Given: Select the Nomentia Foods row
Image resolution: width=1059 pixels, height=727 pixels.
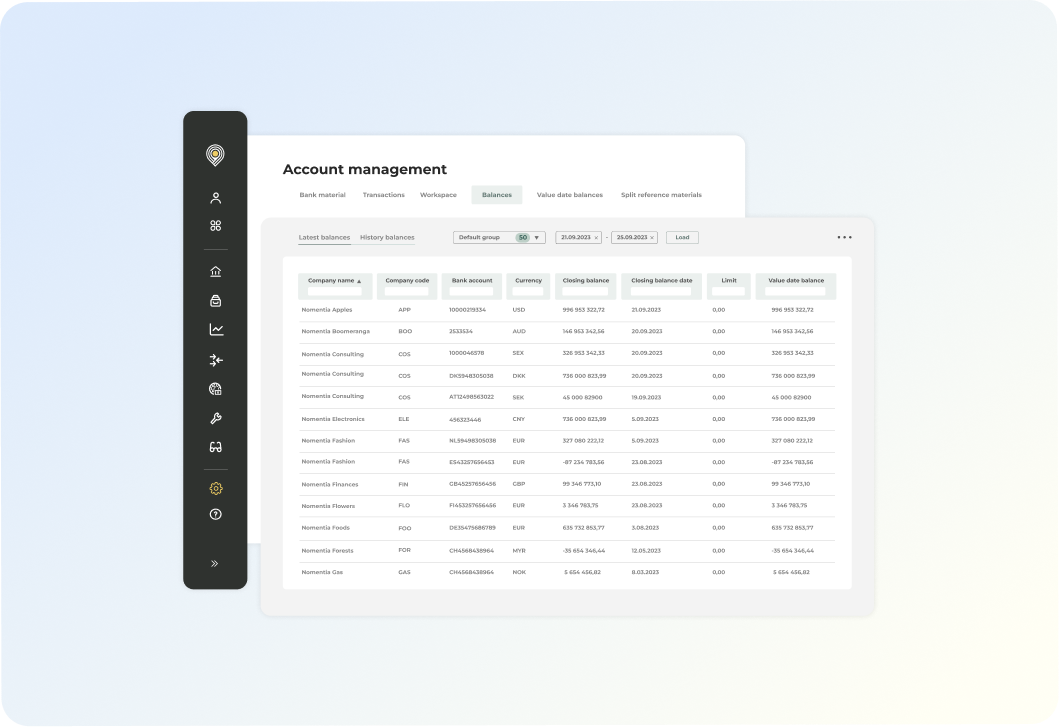Looking at the screenshot, I should pos(567,528).
